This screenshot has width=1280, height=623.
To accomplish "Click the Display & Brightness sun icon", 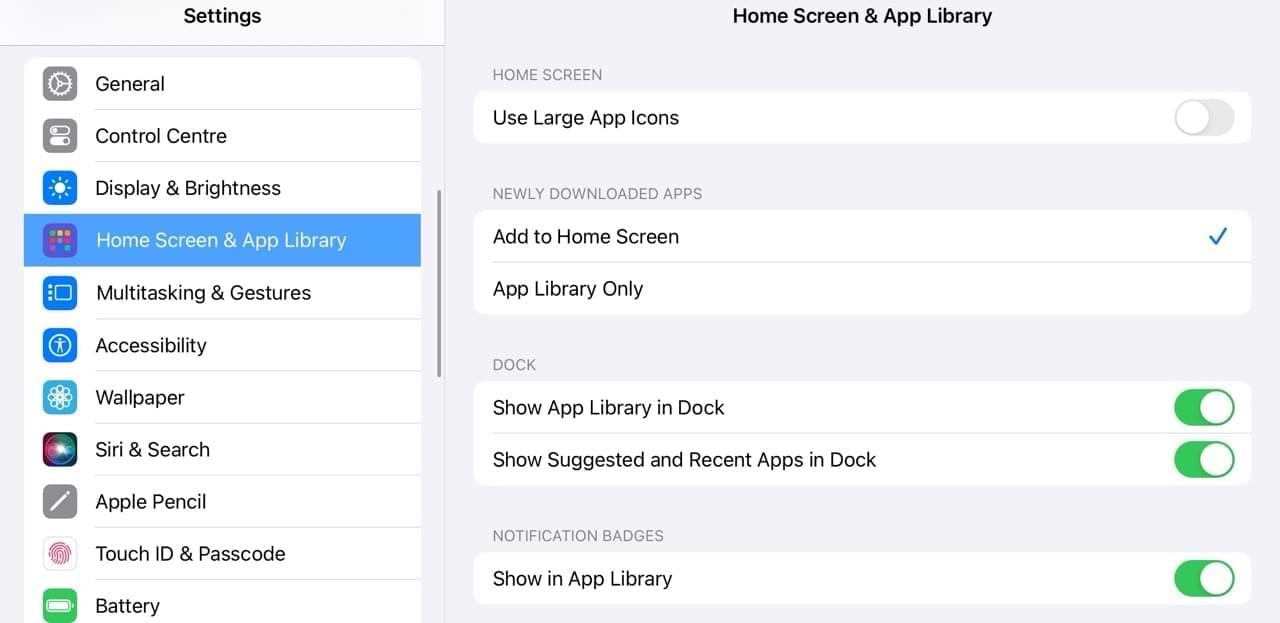I will (60, 188).
